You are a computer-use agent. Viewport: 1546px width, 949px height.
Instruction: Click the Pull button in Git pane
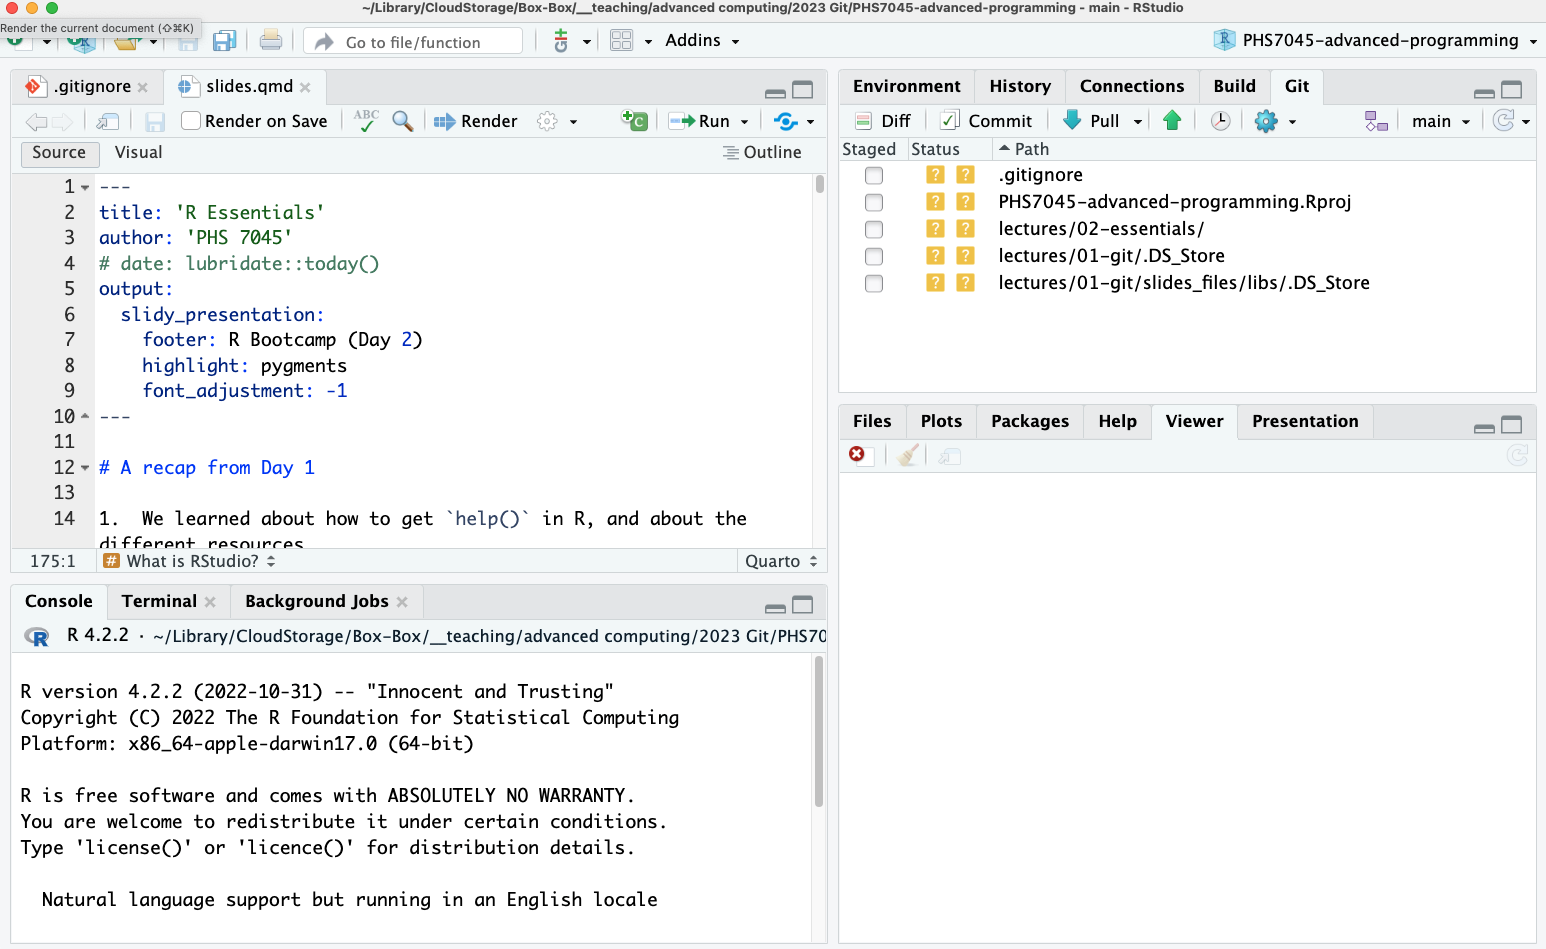point(1091,121)
